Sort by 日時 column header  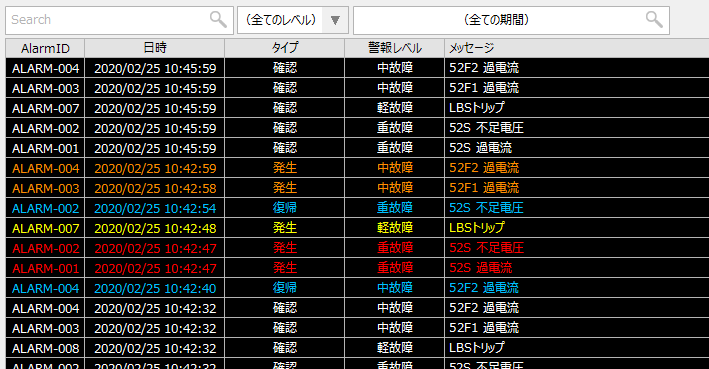coord(155,48)
